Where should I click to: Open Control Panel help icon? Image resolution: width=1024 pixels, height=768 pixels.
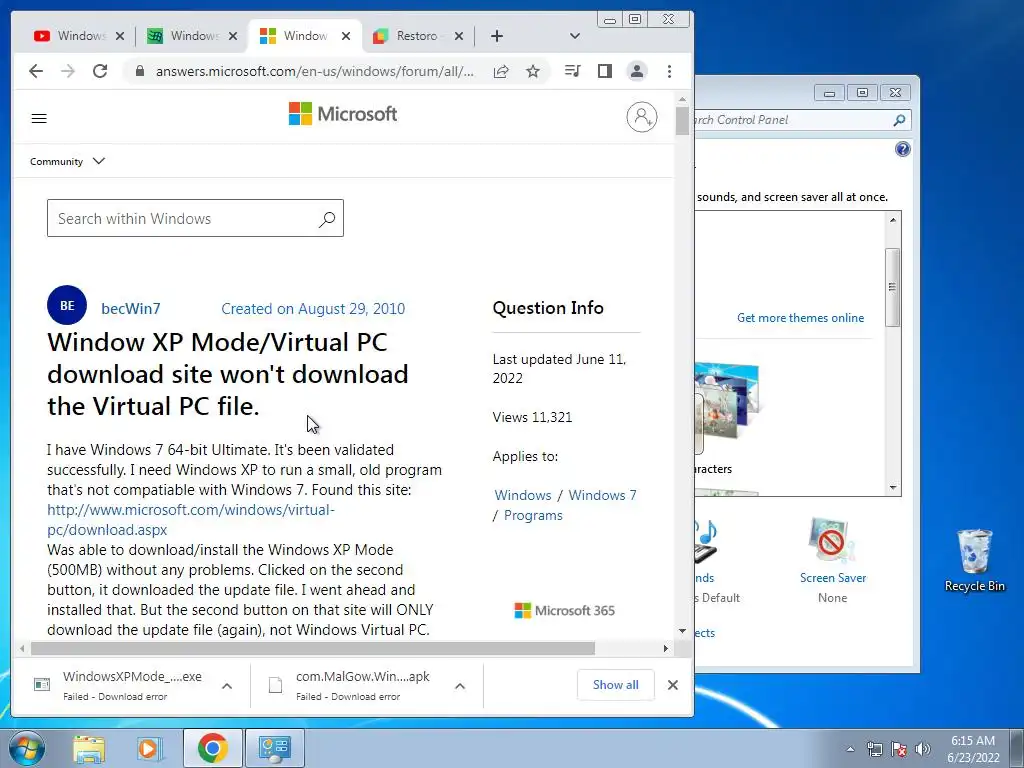click(903, 149)
